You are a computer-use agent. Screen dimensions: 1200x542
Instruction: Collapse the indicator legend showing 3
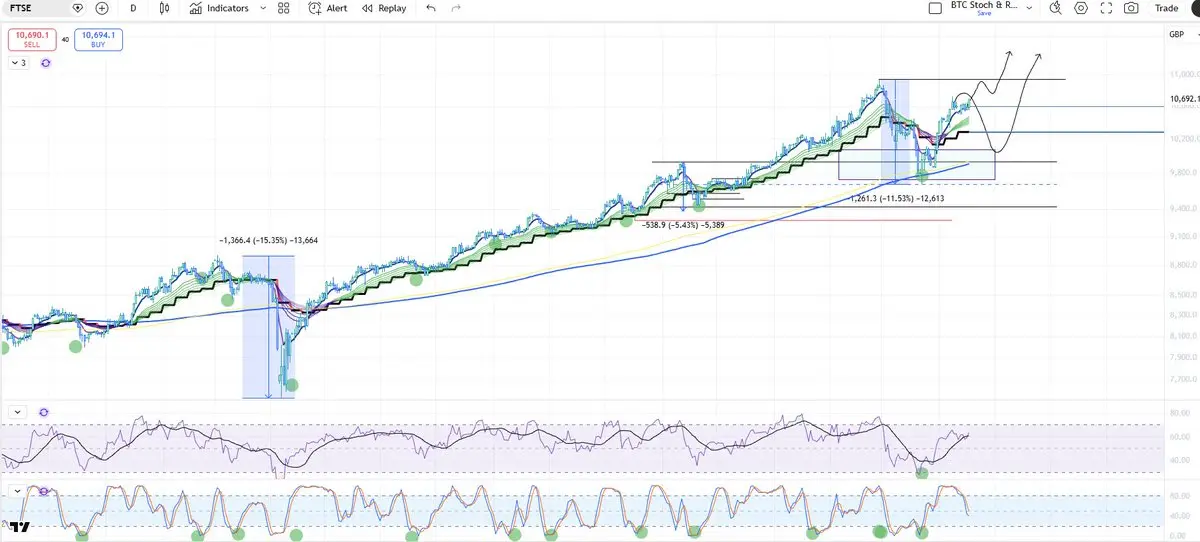[x=19, y=62]
